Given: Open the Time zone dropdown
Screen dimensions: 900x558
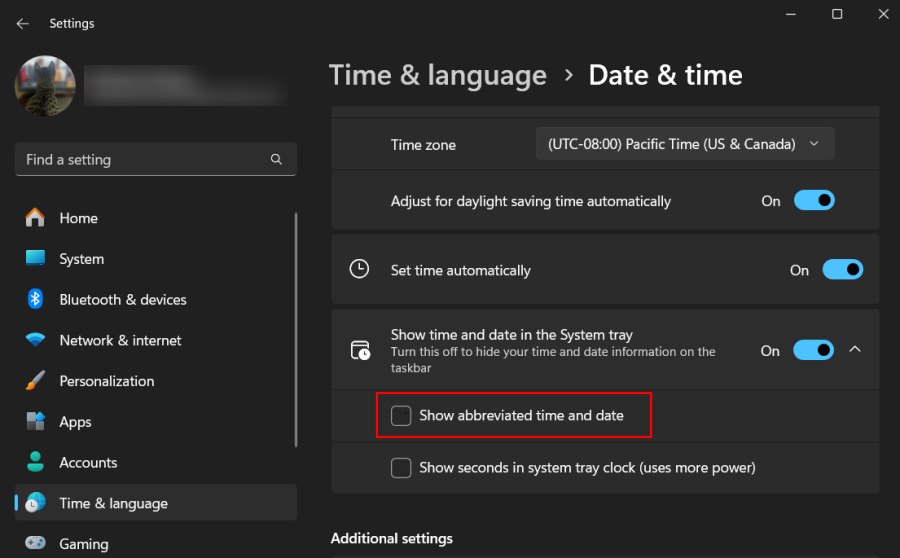Looking at the screenshot, I should click(x=684, y=144).
